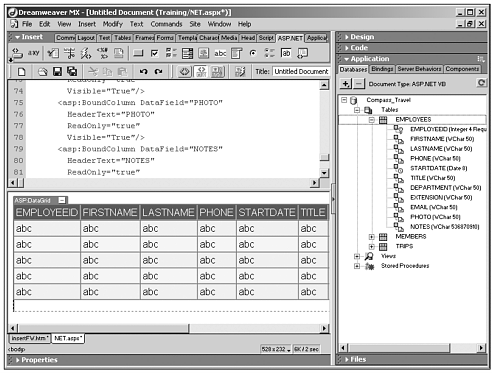
Task: Insert an asp:DropDownList control
Action: click(187, 53)
